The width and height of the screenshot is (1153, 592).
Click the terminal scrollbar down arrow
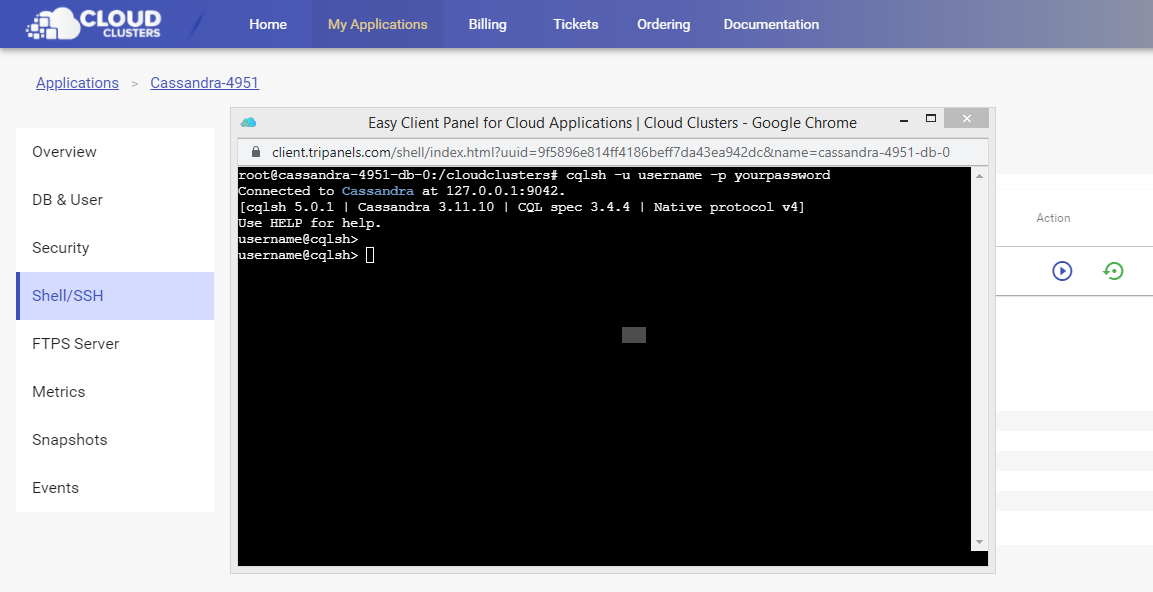tap(979, 542)
